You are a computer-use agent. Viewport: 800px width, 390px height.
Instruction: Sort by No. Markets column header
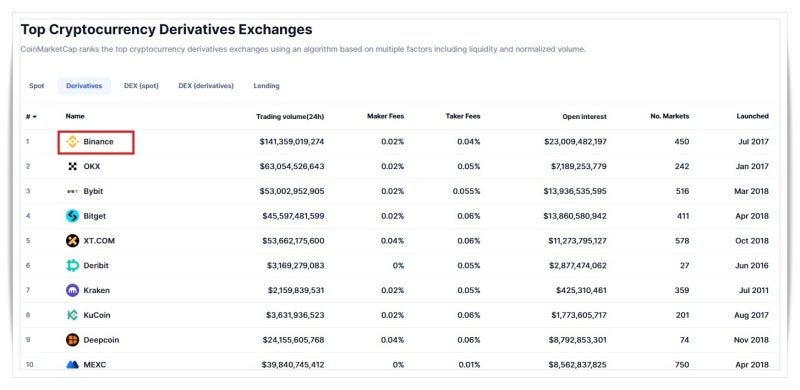[669, 116]
